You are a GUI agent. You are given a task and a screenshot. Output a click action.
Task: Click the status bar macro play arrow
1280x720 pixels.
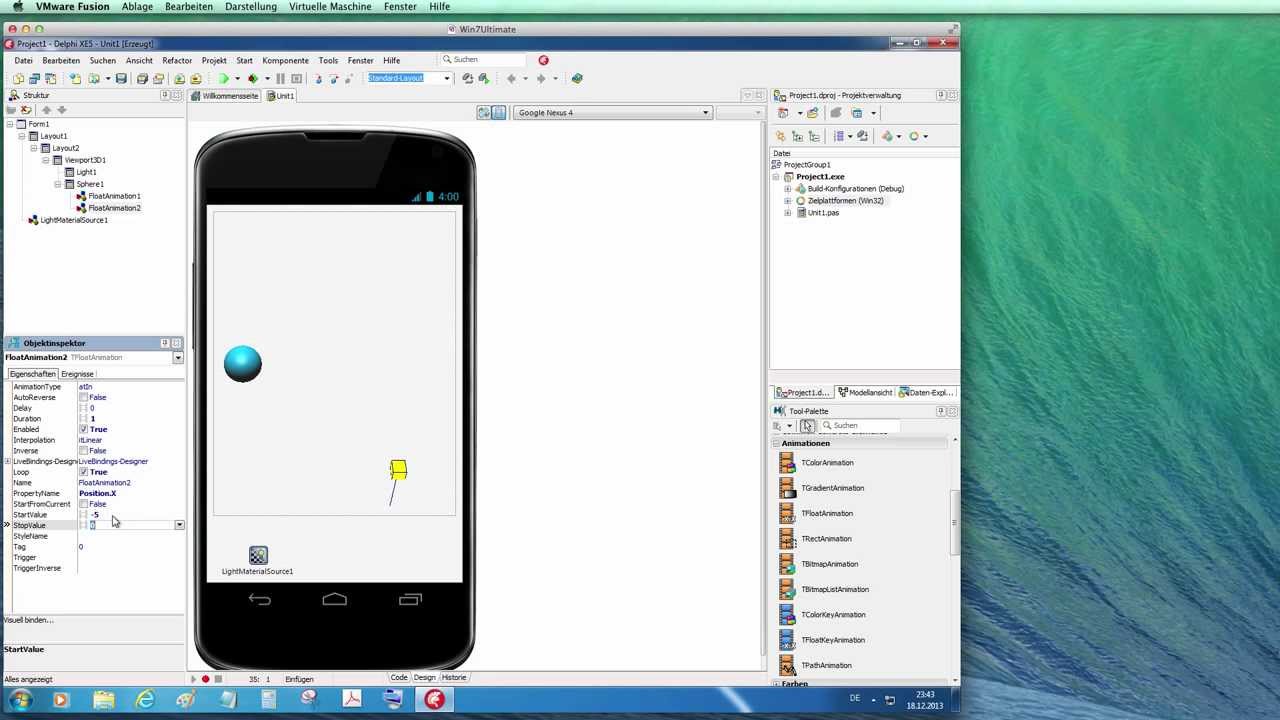point(193,679)
